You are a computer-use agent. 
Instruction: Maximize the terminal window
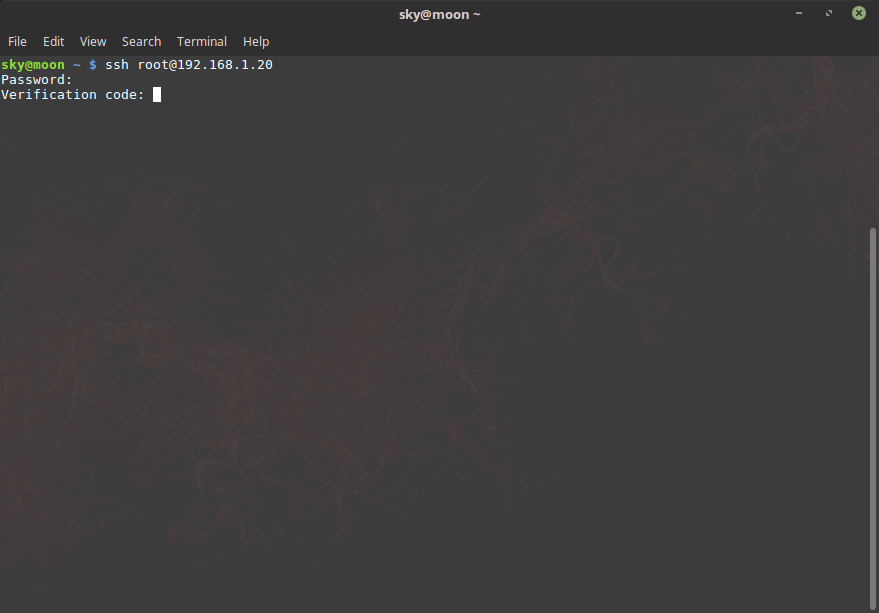[x=829, y=14]
